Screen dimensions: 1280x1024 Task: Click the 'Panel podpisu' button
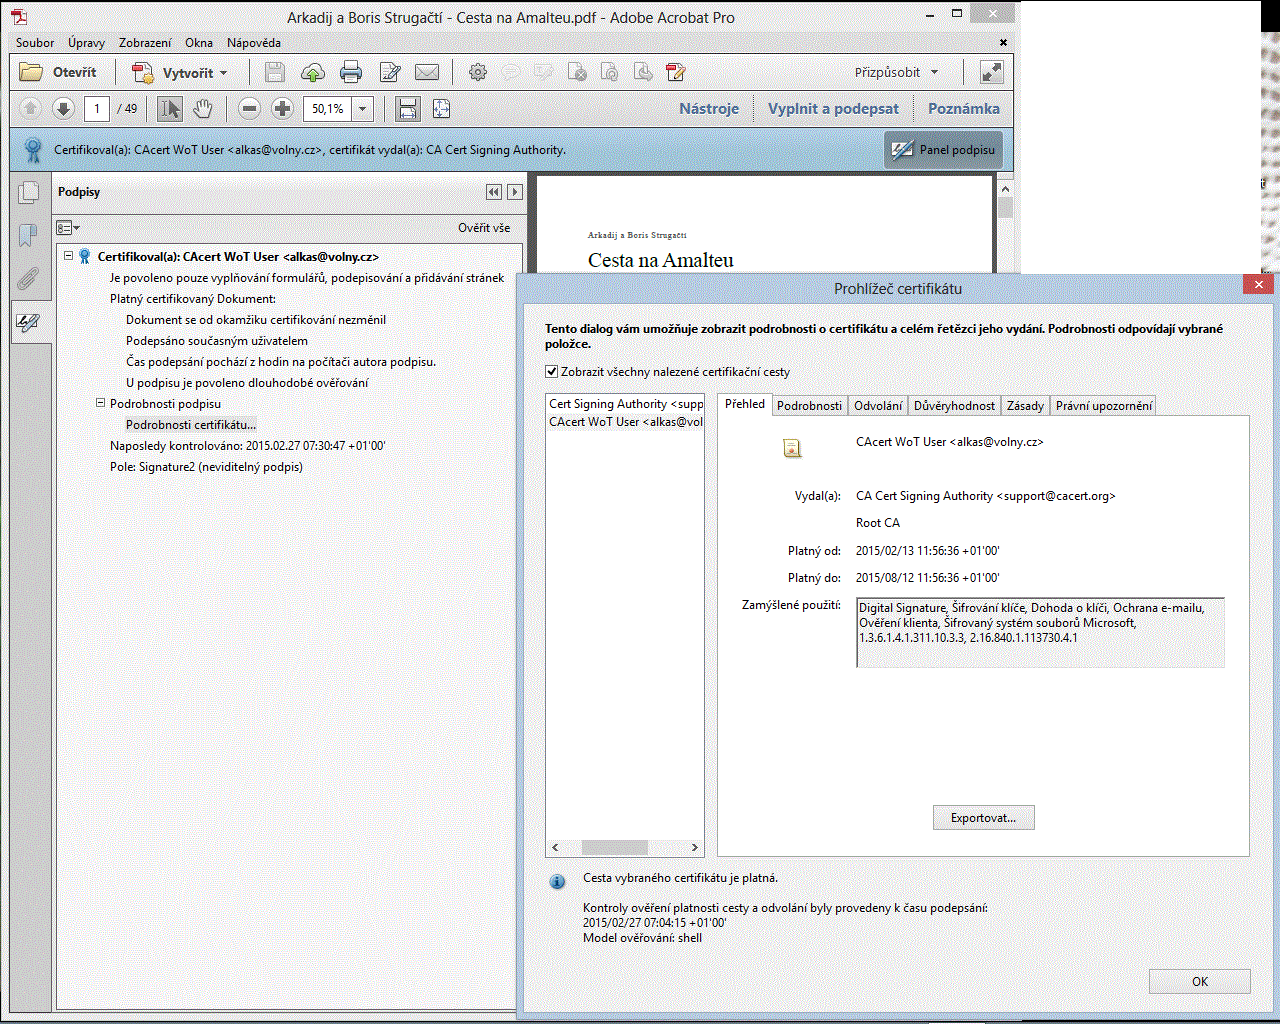pyautogui.click(x=944, y=150)
